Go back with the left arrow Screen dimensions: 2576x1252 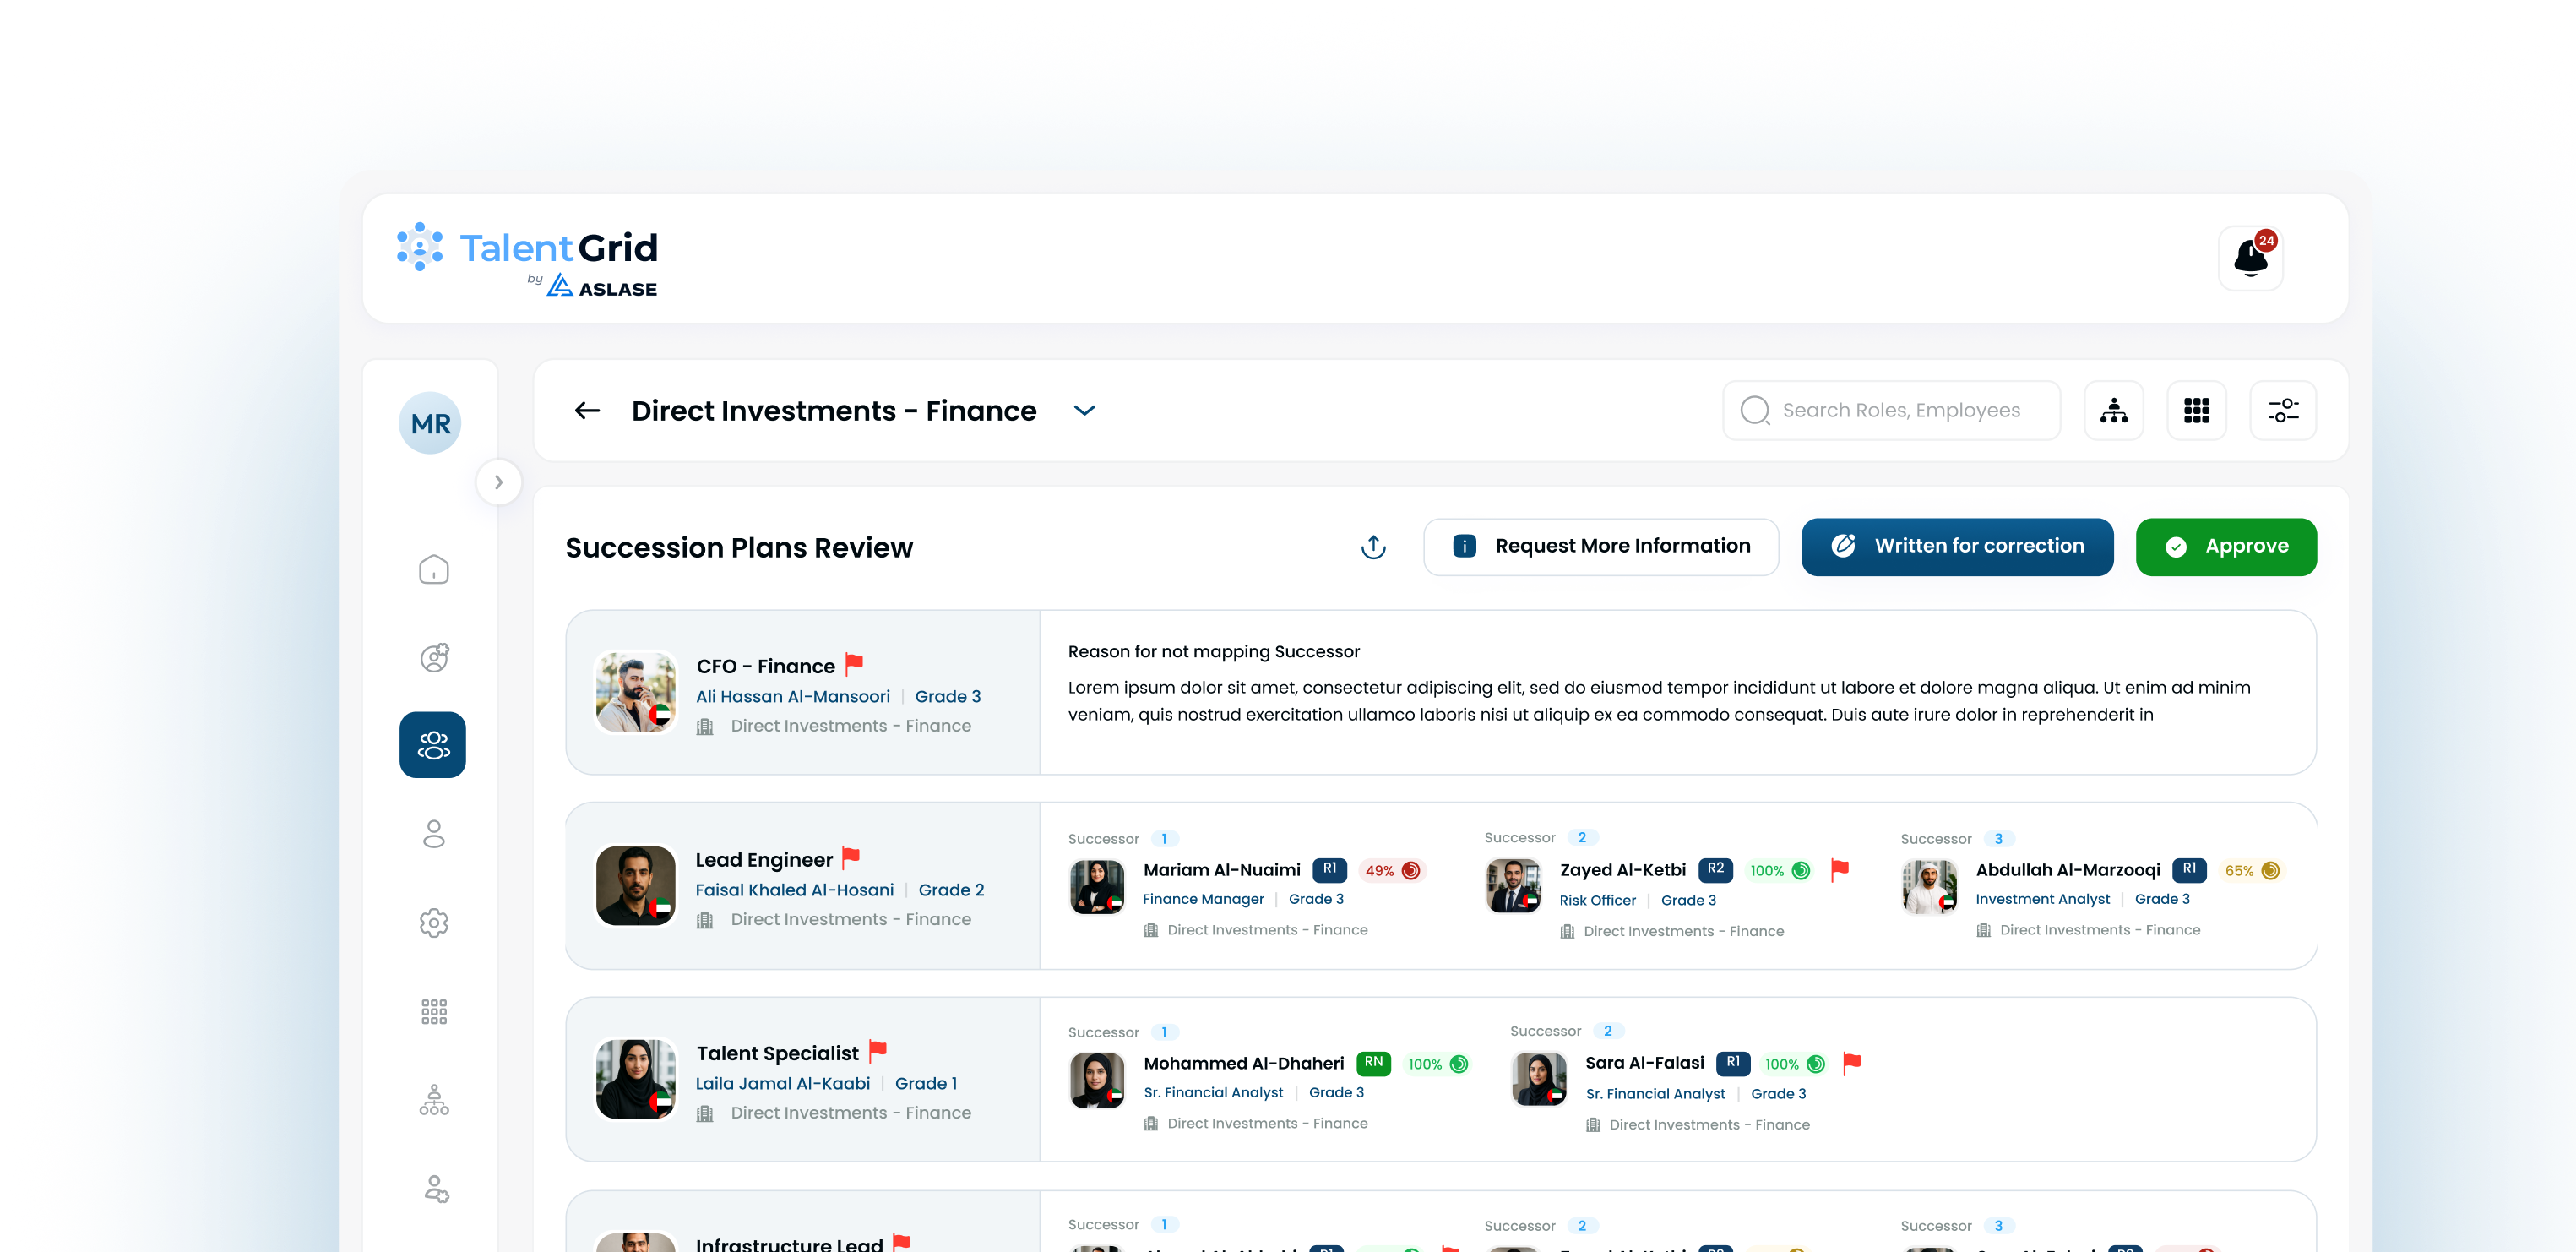point(587,411)
